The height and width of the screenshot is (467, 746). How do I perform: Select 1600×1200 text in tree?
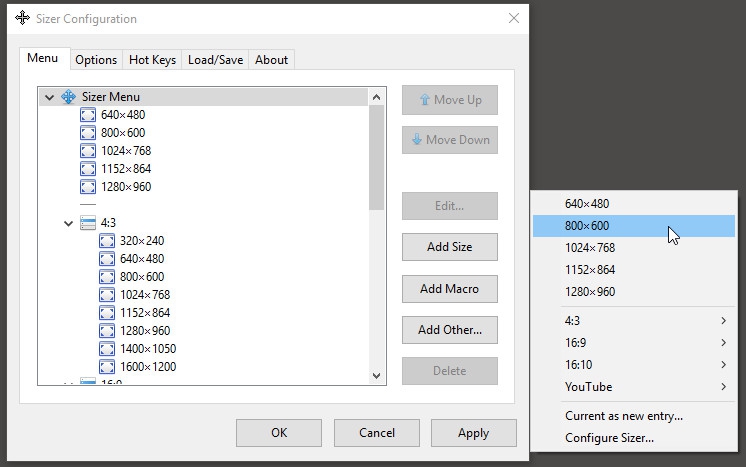pyautogui.click(x=148, y=367)
